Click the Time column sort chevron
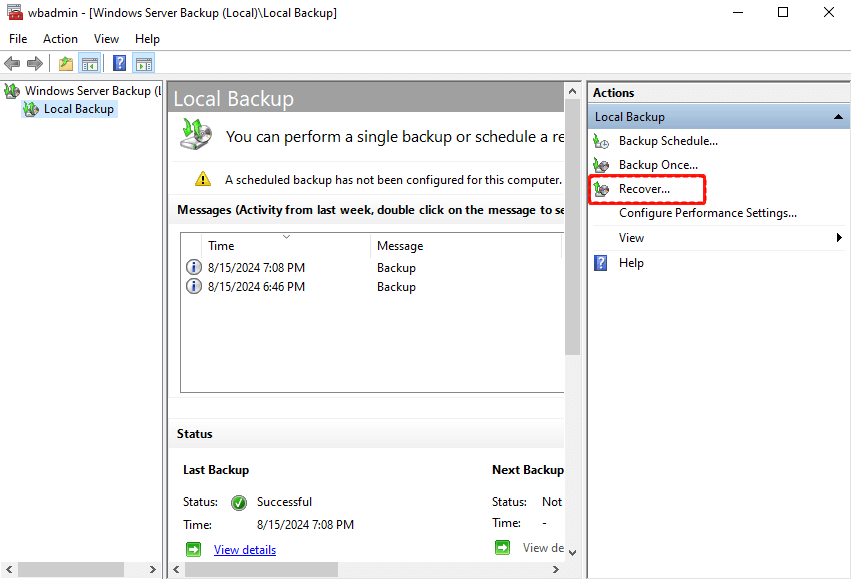This screenshot has width=851, height=579. click(287, 237)
